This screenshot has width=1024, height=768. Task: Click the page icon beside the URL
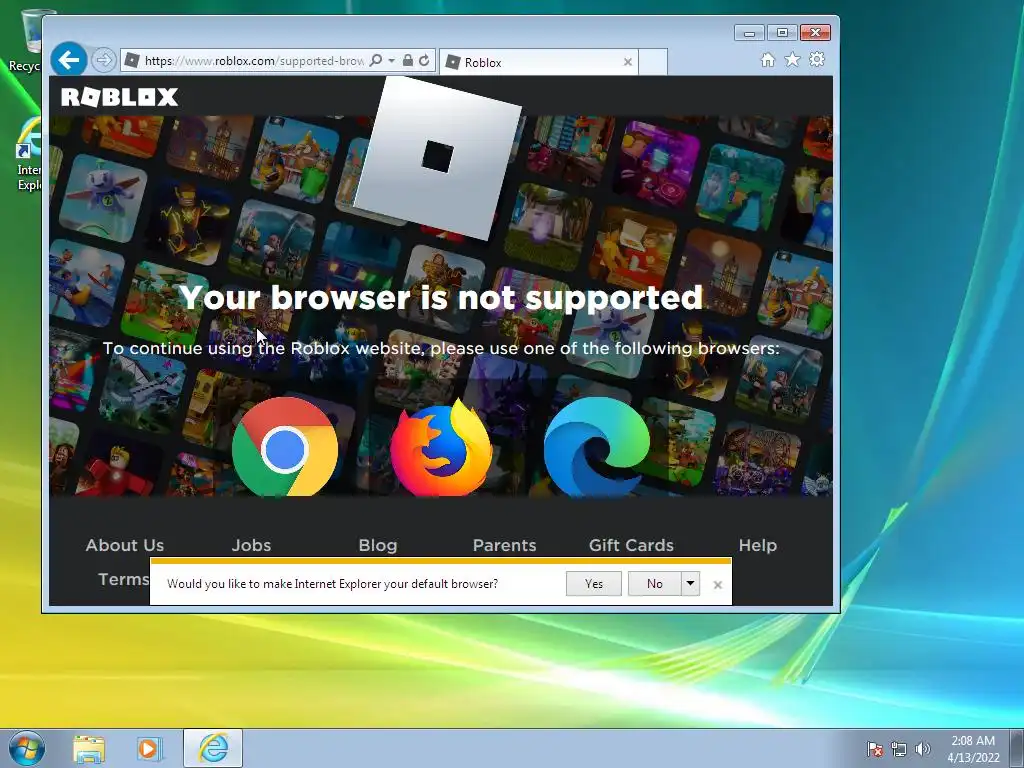click(x=132, y=60)
